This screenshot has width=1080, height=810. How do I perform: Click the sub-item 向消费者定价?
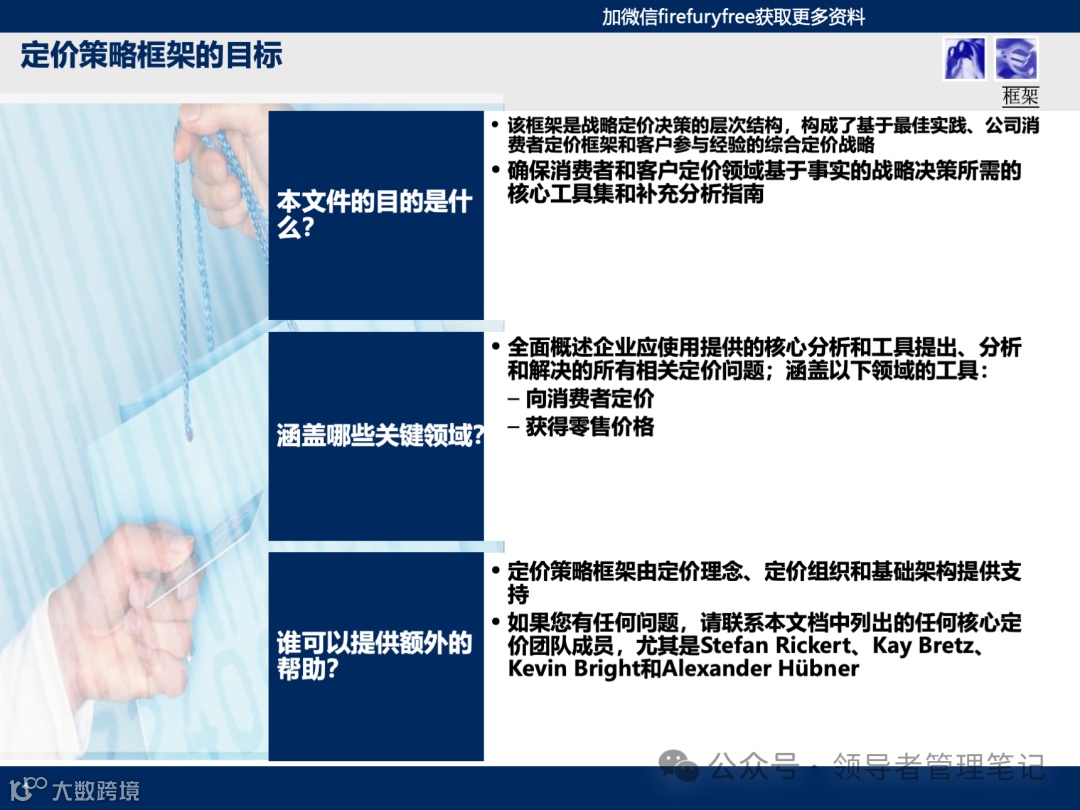click(x=581, y=398)
